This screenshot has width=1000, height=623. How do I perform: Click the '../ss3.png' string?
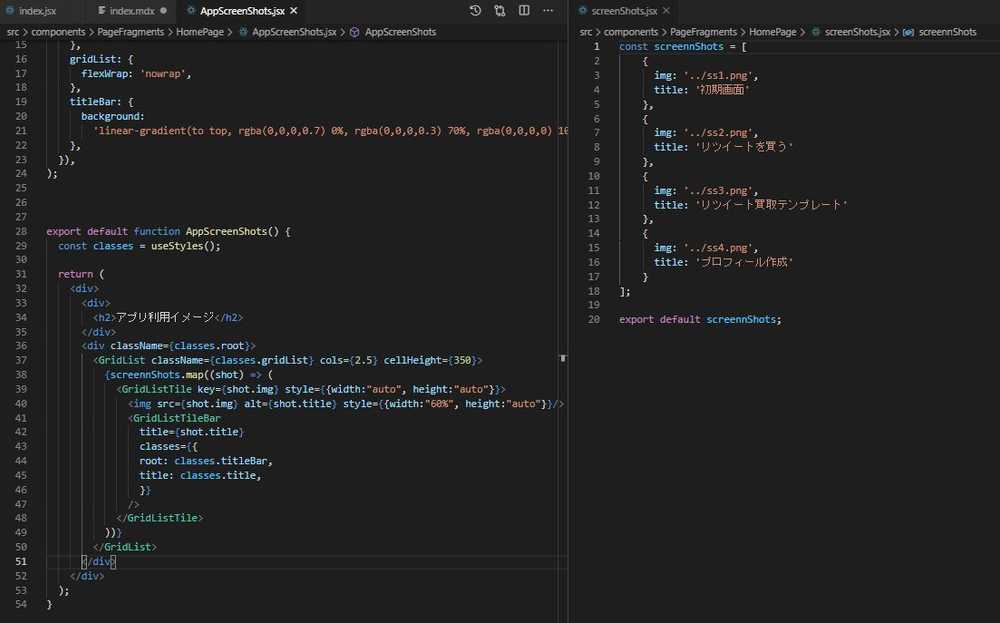click(718, 191)
